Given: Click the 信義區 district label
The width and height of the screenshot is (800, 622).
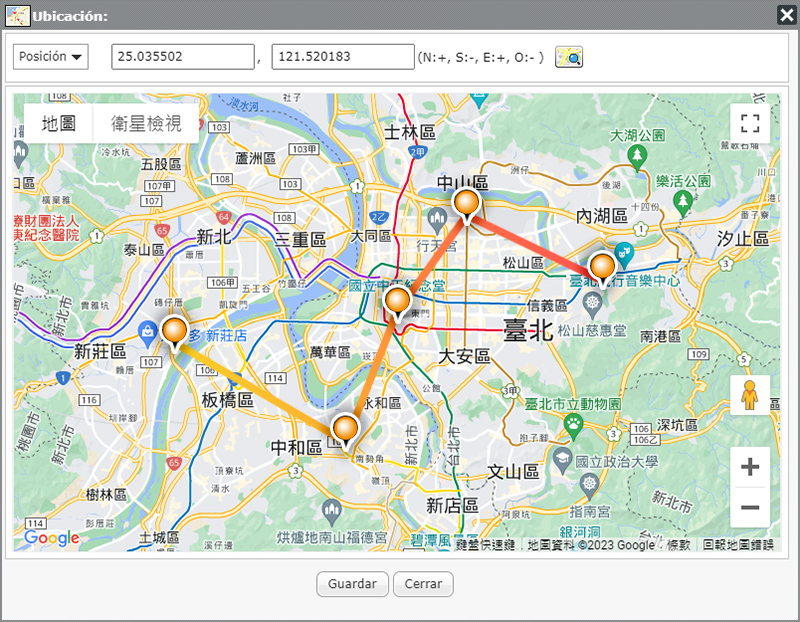Looking at the screenshot, I should (547, 306).
